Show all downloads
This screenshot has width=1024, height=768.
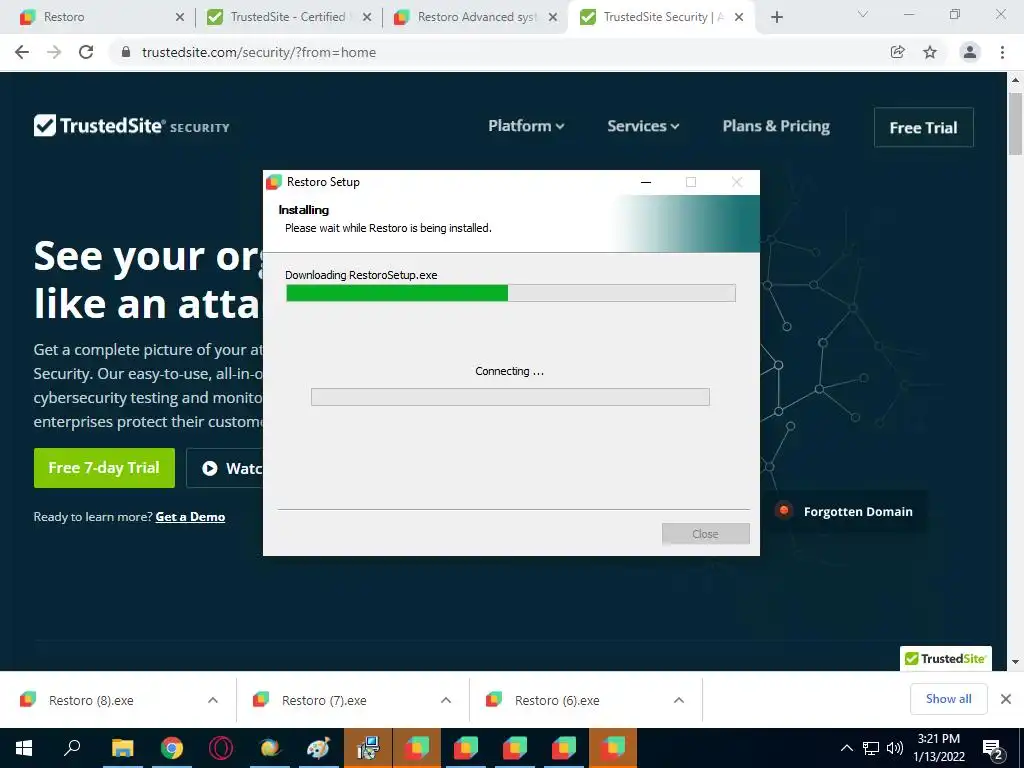pos(948,699)
